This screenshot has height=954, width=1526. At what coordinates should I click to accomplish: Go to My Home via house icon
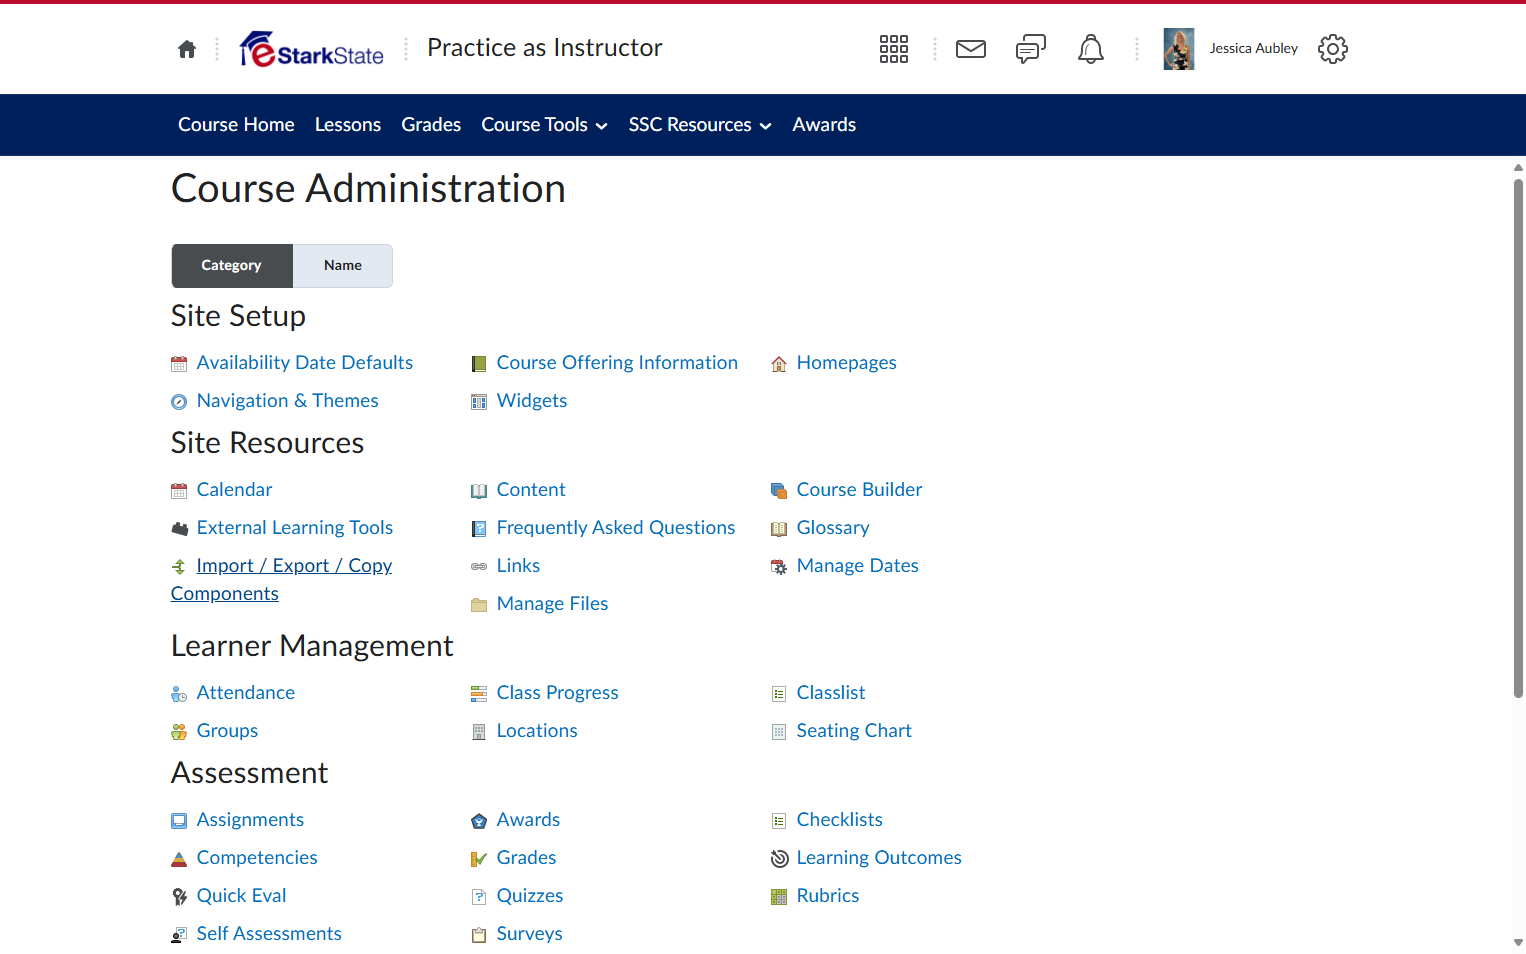coord(187,49)
